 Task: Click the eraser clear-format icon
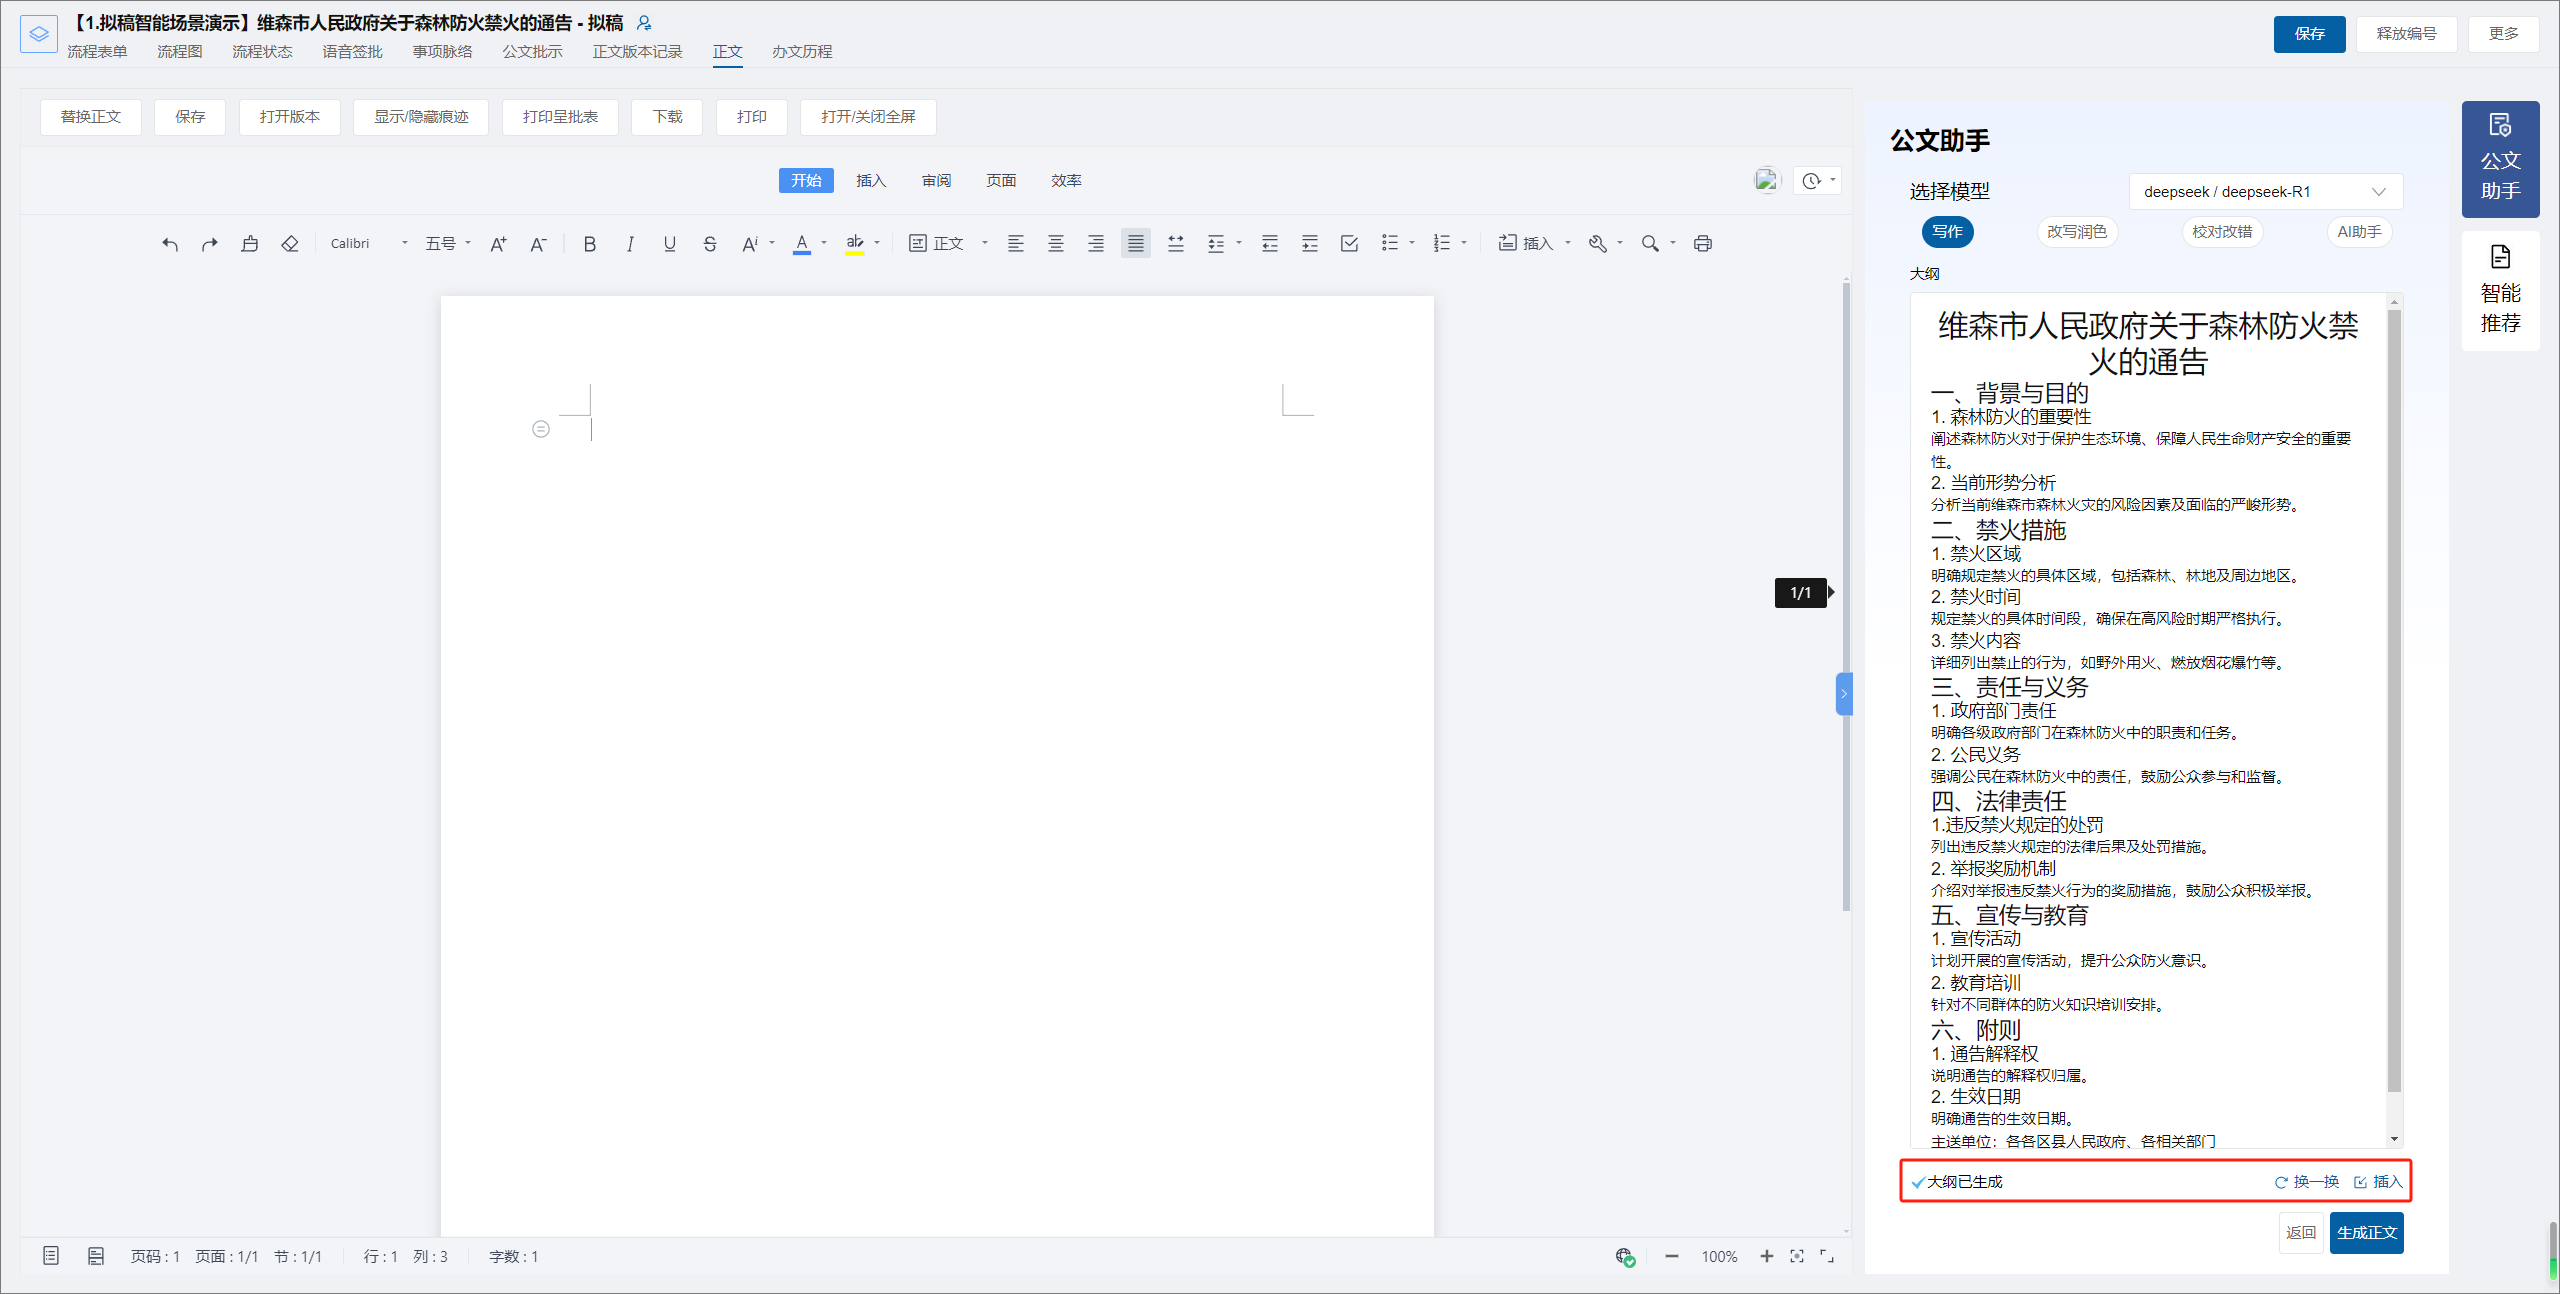click(x=290, y=244)
